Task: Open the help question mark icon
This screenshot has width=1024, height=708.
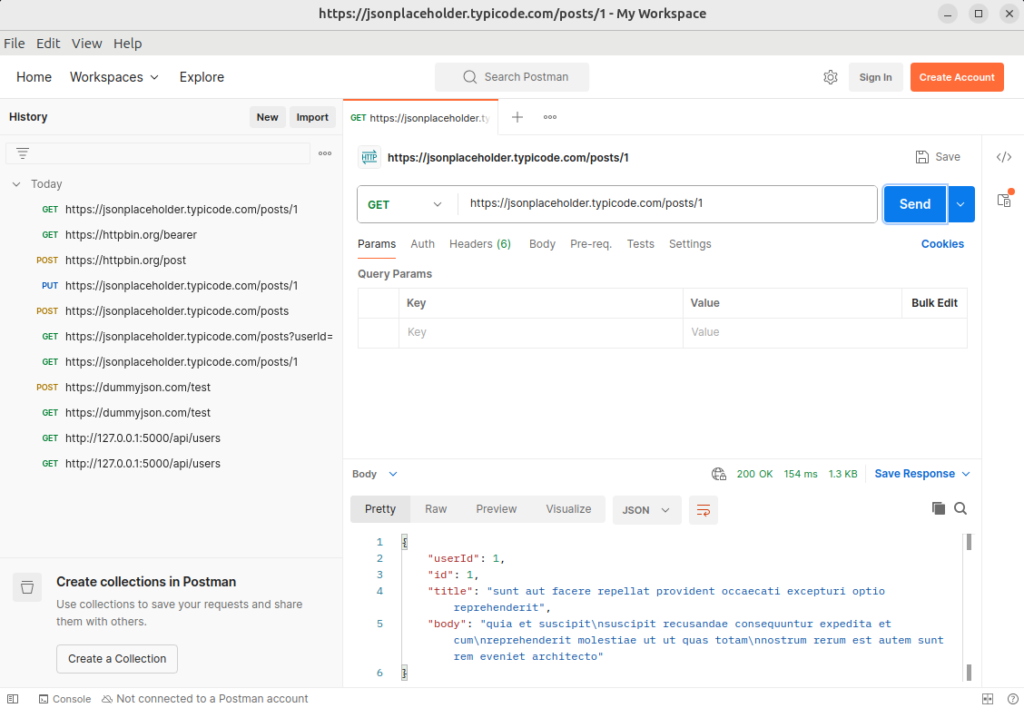Action: click(1012, 699)
